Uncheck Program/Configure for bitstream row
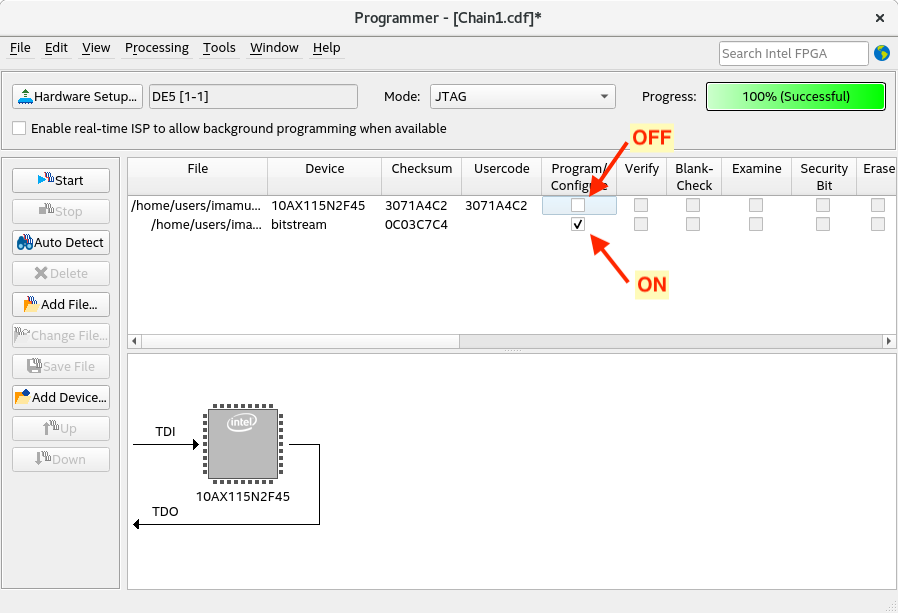The image size is (898, 613). coord(578,224)
